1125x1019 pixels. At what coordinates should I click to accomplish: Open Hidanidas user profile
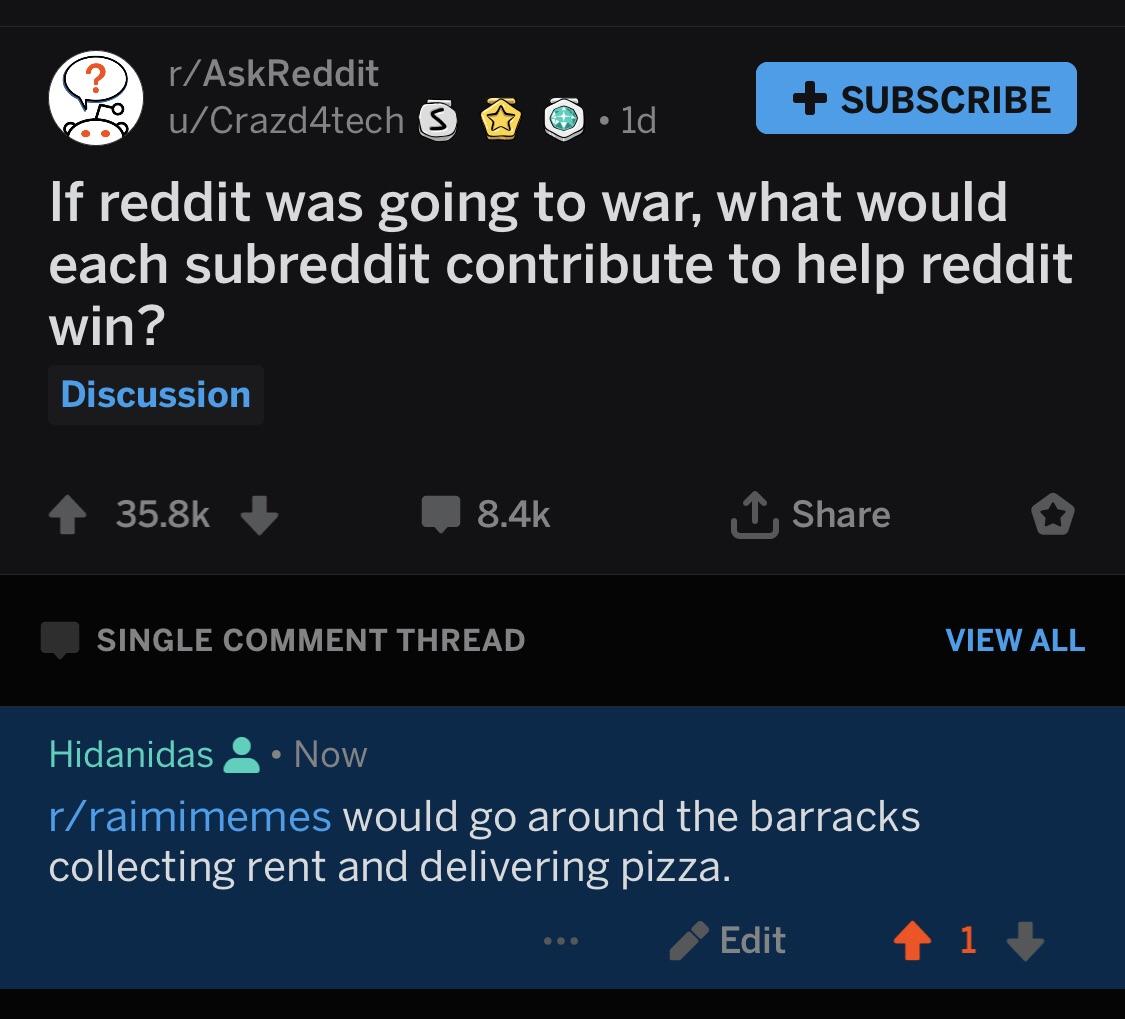[131, 754]
